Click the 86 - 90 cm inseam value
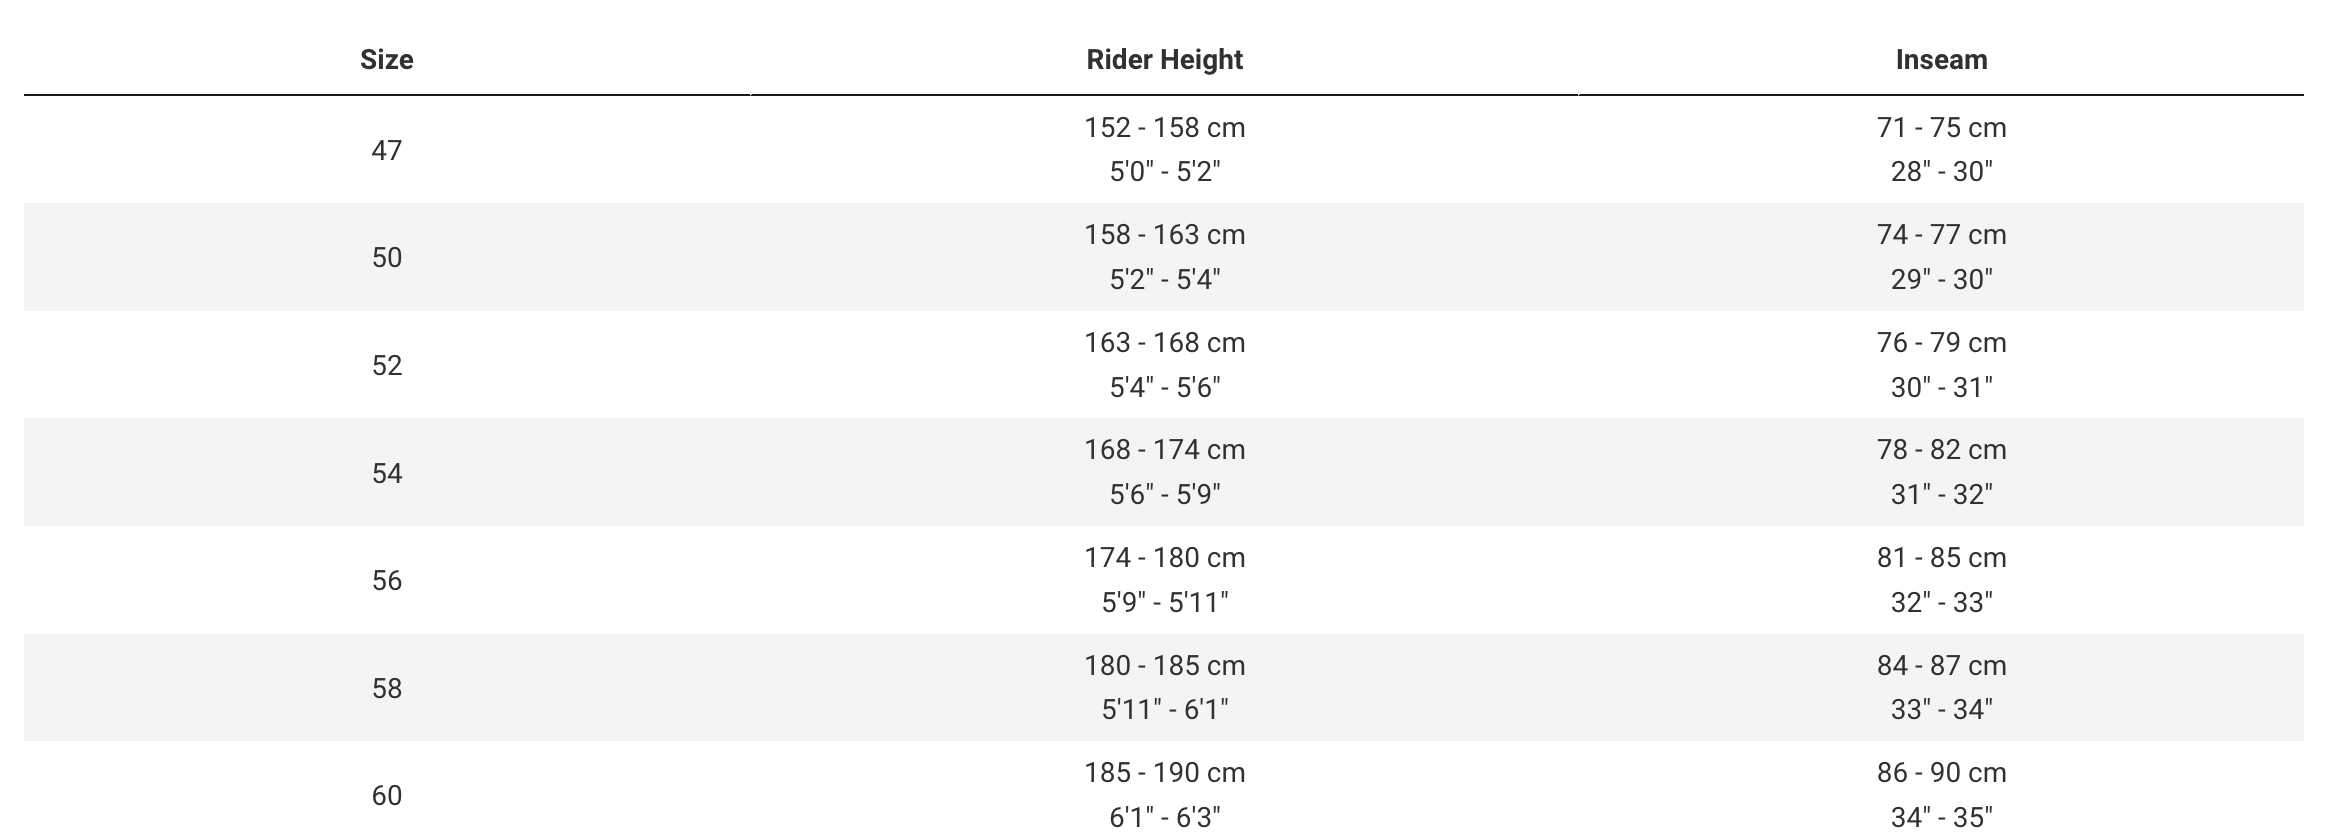The image size is (2330, 838). coord(1940,773)
